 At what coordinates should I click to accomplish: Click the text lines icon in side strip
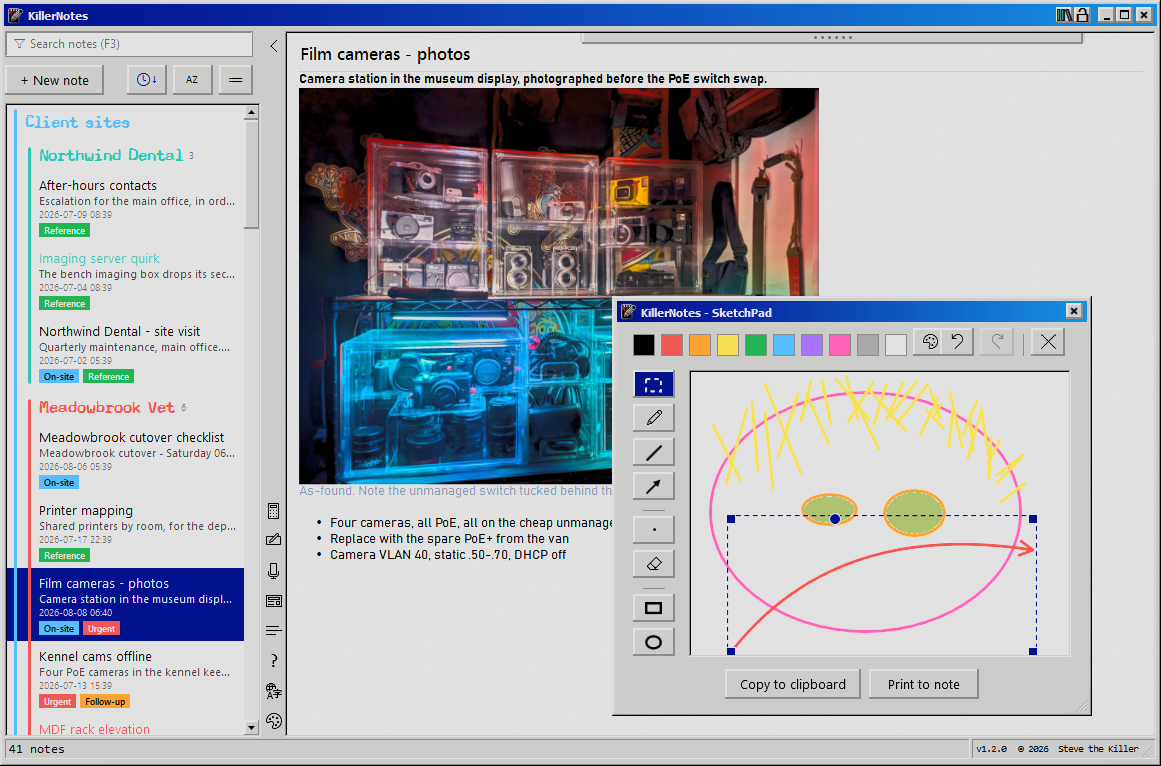click(x=273, y=631)
